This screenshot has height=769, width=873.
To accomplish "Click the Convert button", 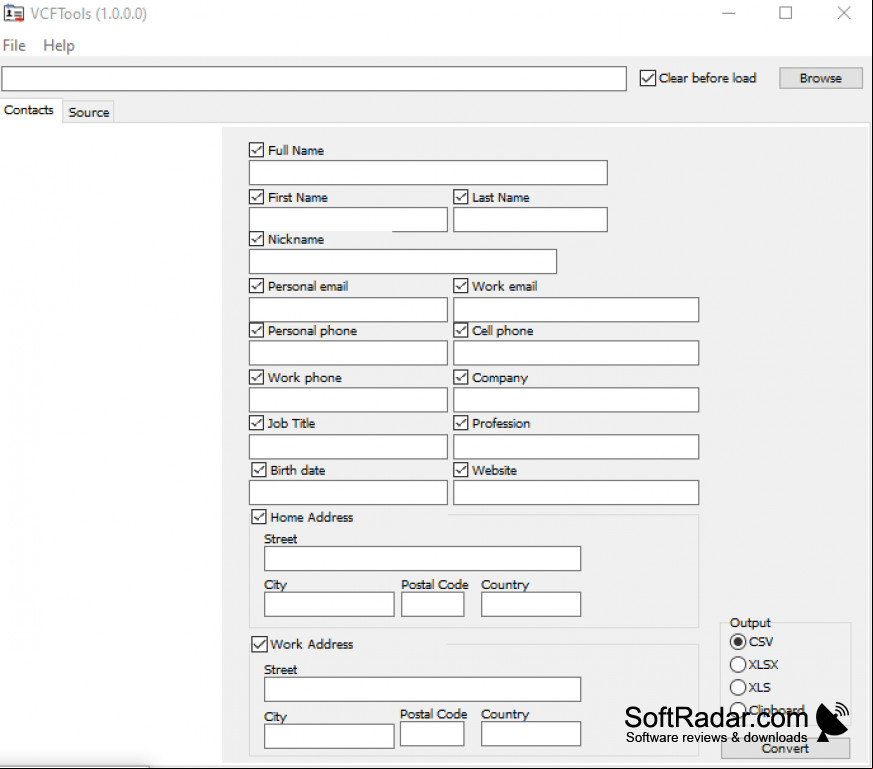I will point(785,748).
